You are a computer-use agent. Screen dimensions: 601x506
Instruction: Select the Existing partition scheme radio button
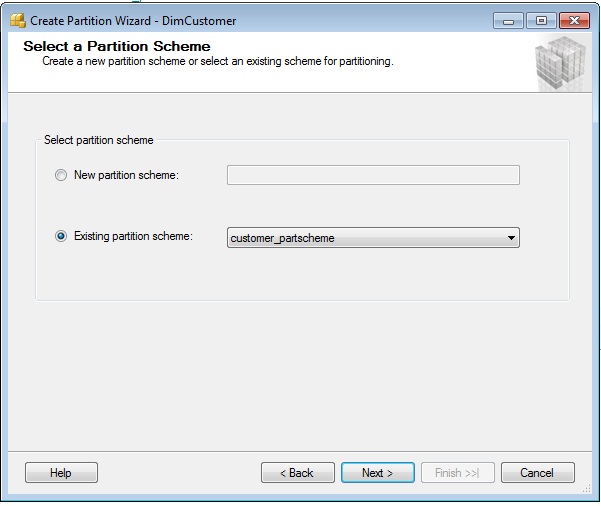(61, 236)
